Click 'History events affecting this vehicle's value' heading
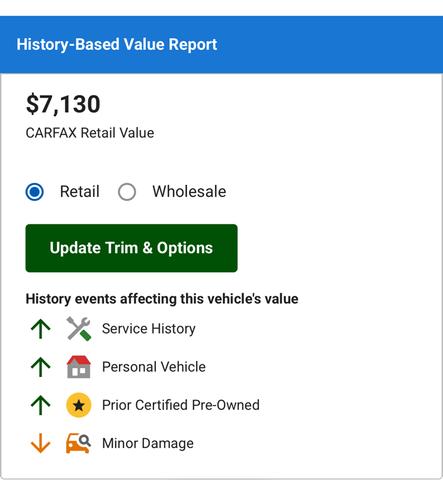The width and height of the screenshot is (443, 480). [x=162, y=299]
